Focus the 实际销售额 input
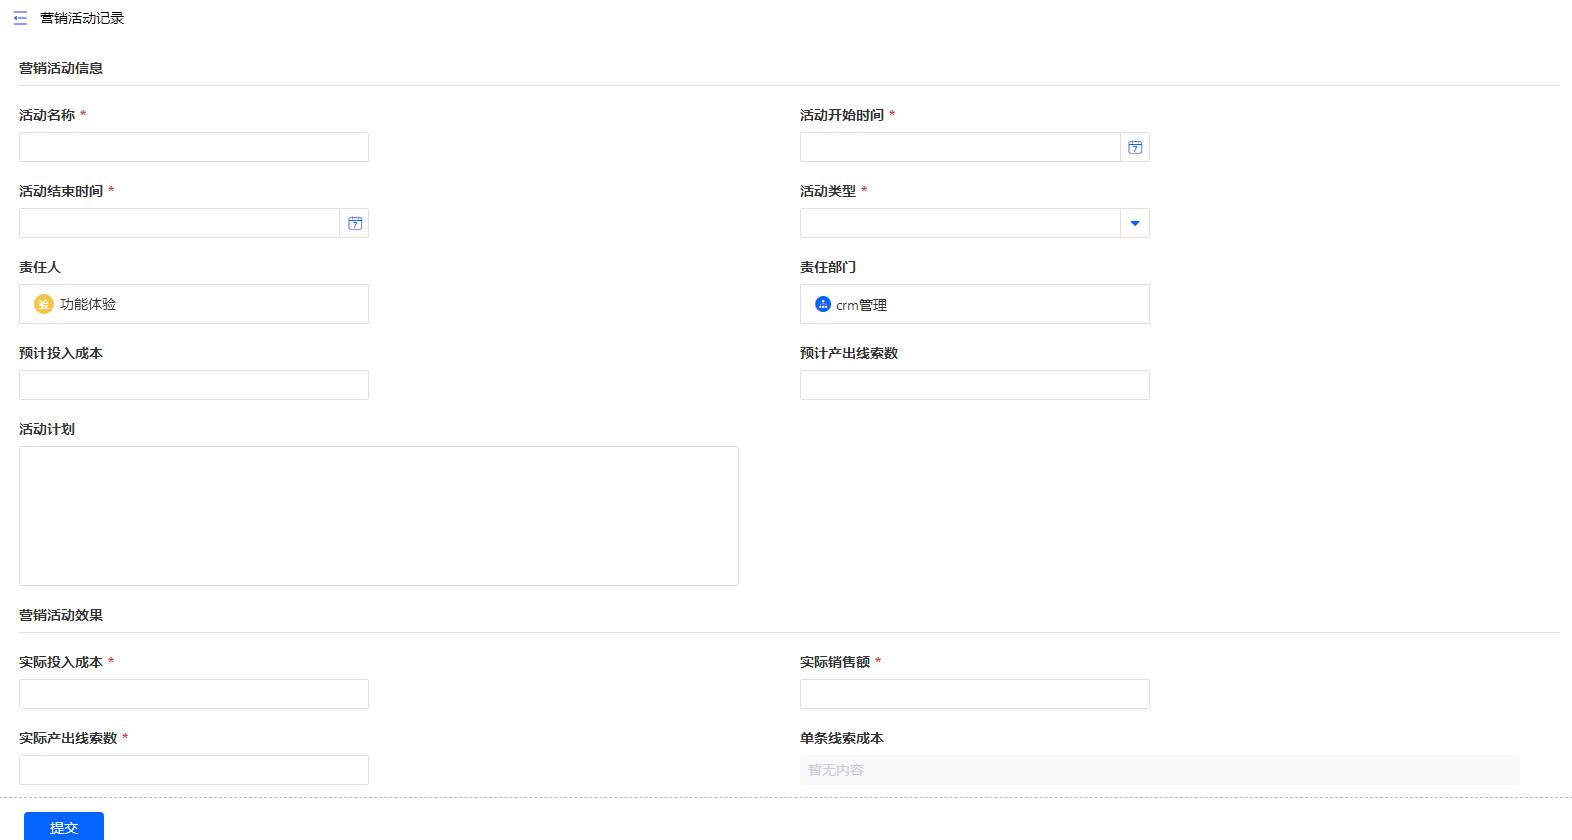Screen dimensions: 1572x840 (975, 694)
